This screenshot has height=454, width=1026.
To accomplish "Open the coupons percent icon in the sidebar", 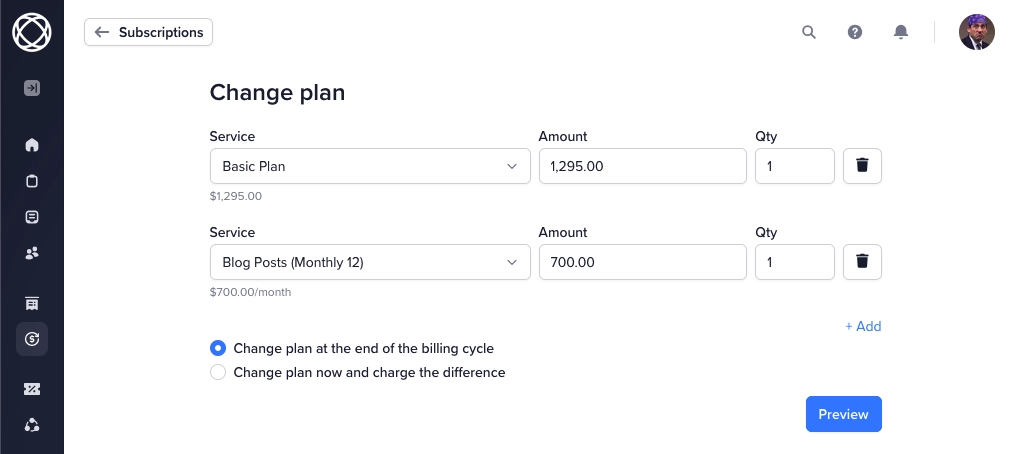I will [31, 389].
